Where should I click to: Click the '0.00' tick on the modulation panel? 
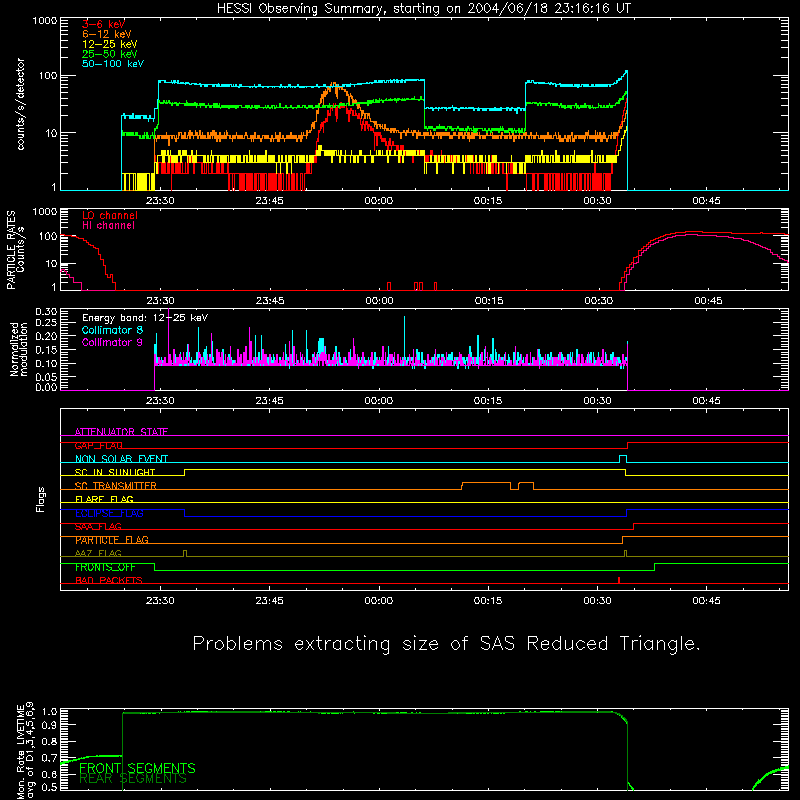(46, 387)
